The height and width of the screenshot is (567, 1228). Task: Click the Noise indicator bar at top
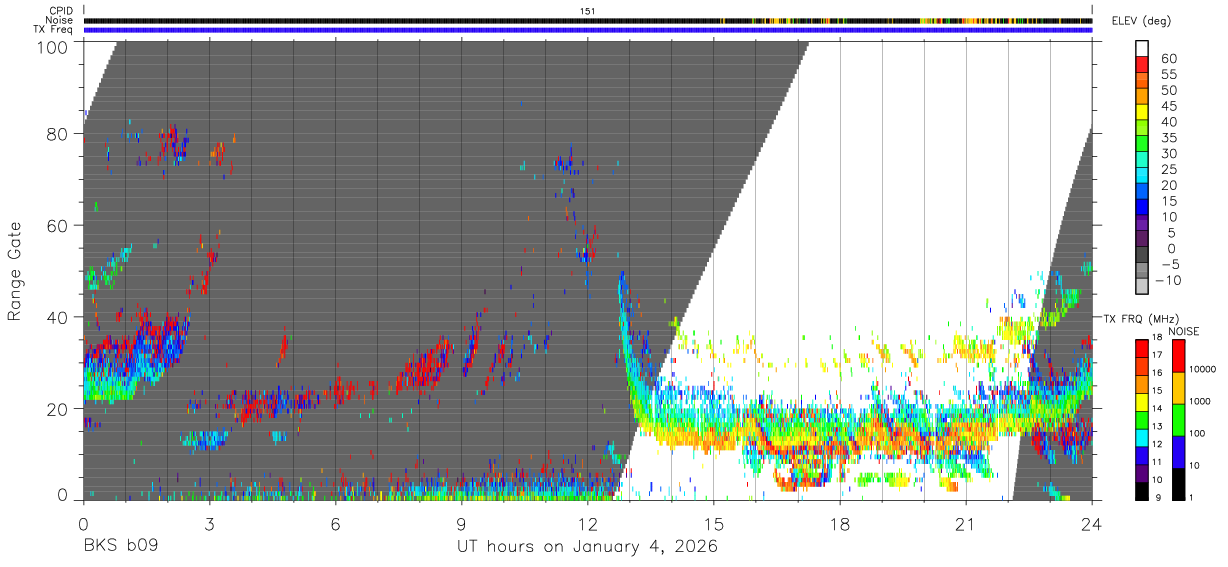[588, 20]
